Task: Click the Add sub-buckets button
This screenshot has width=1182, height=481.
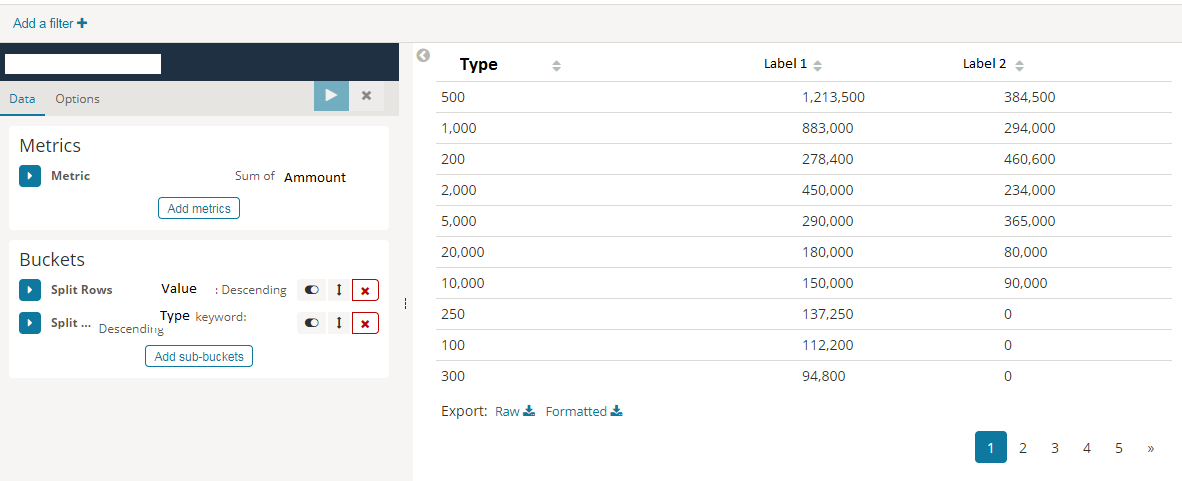Action: coord(199,357)
